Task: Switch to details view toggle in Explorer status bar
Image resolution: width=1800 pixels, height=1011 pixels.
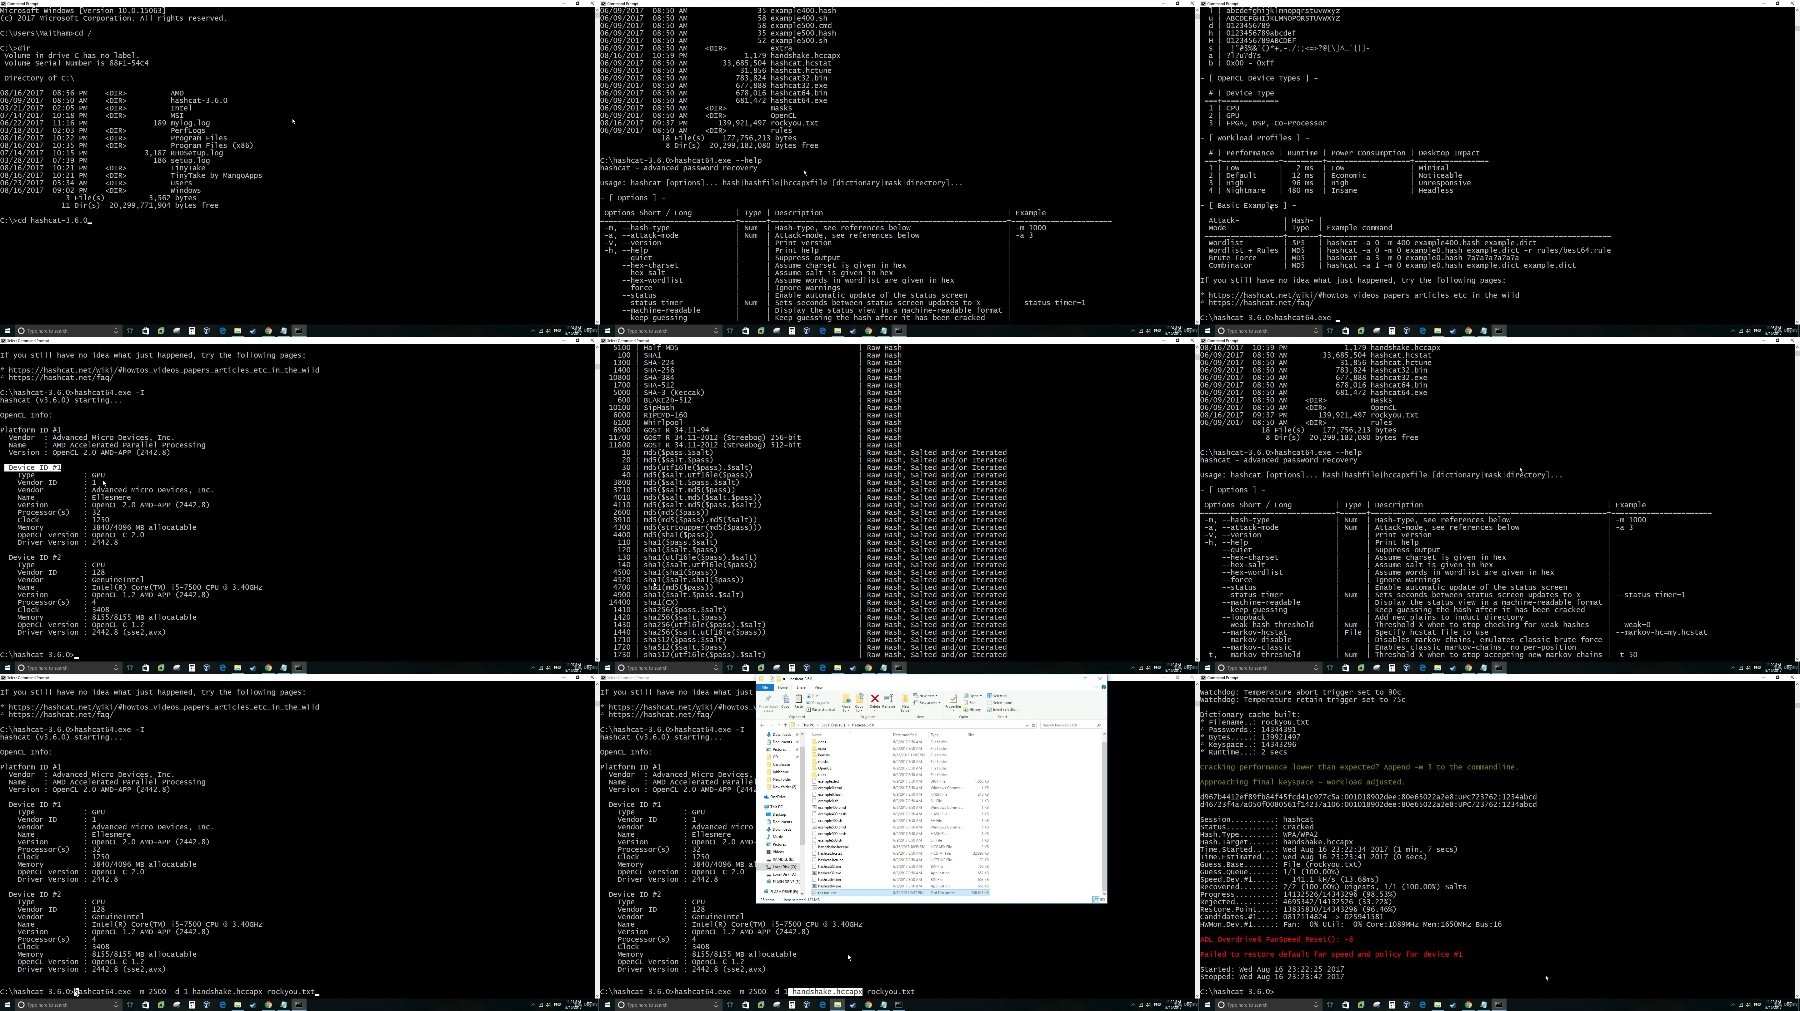Action: coord(1095,899)
